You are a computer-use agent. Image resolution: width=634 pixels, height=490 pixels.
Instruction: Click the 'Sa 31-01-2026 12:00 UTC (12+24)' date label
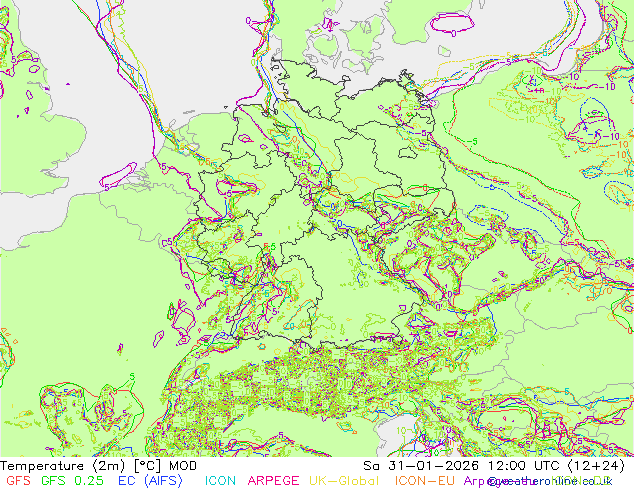tap(494, 466)
